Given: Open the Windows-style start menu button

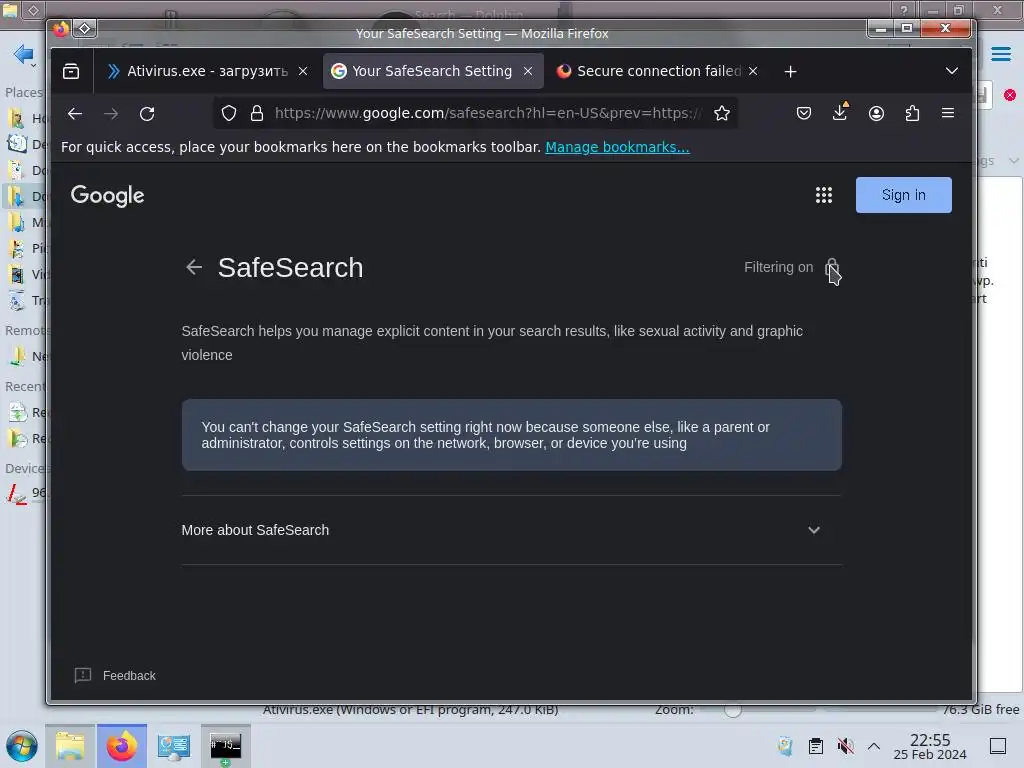Looking at the screenshot, I should [x=22, y=746].
